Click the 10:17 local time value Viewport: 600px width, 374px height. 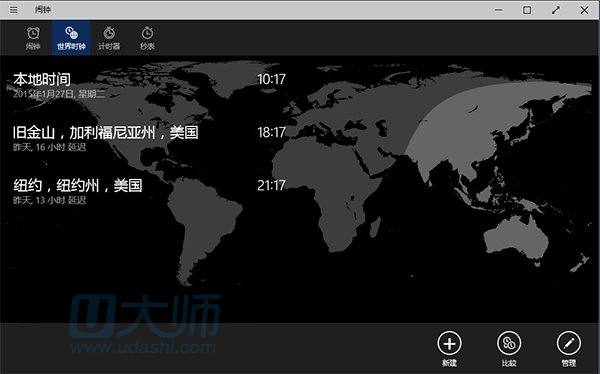coord(271,79)
